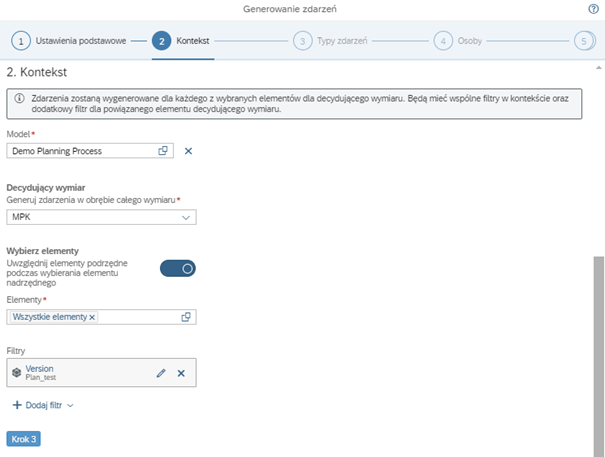The height and width of the screenshot is (457, 605).
Task: Toggle the include child elements switch
Action: click(x=178, y=268)
